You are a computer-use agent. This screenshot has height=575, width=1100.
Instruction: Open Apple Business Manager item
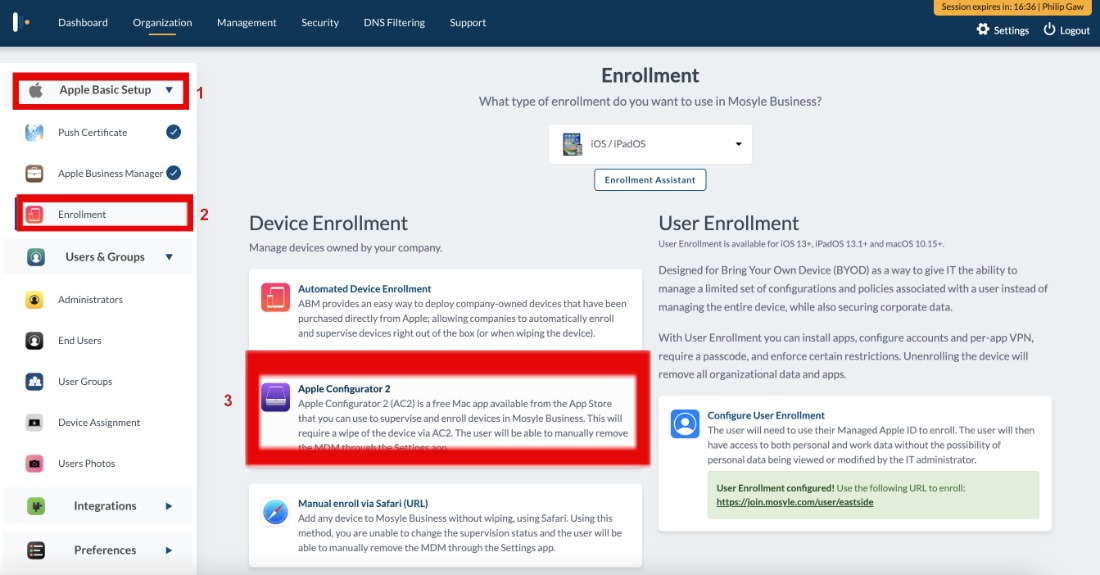[x=110, y=173]
